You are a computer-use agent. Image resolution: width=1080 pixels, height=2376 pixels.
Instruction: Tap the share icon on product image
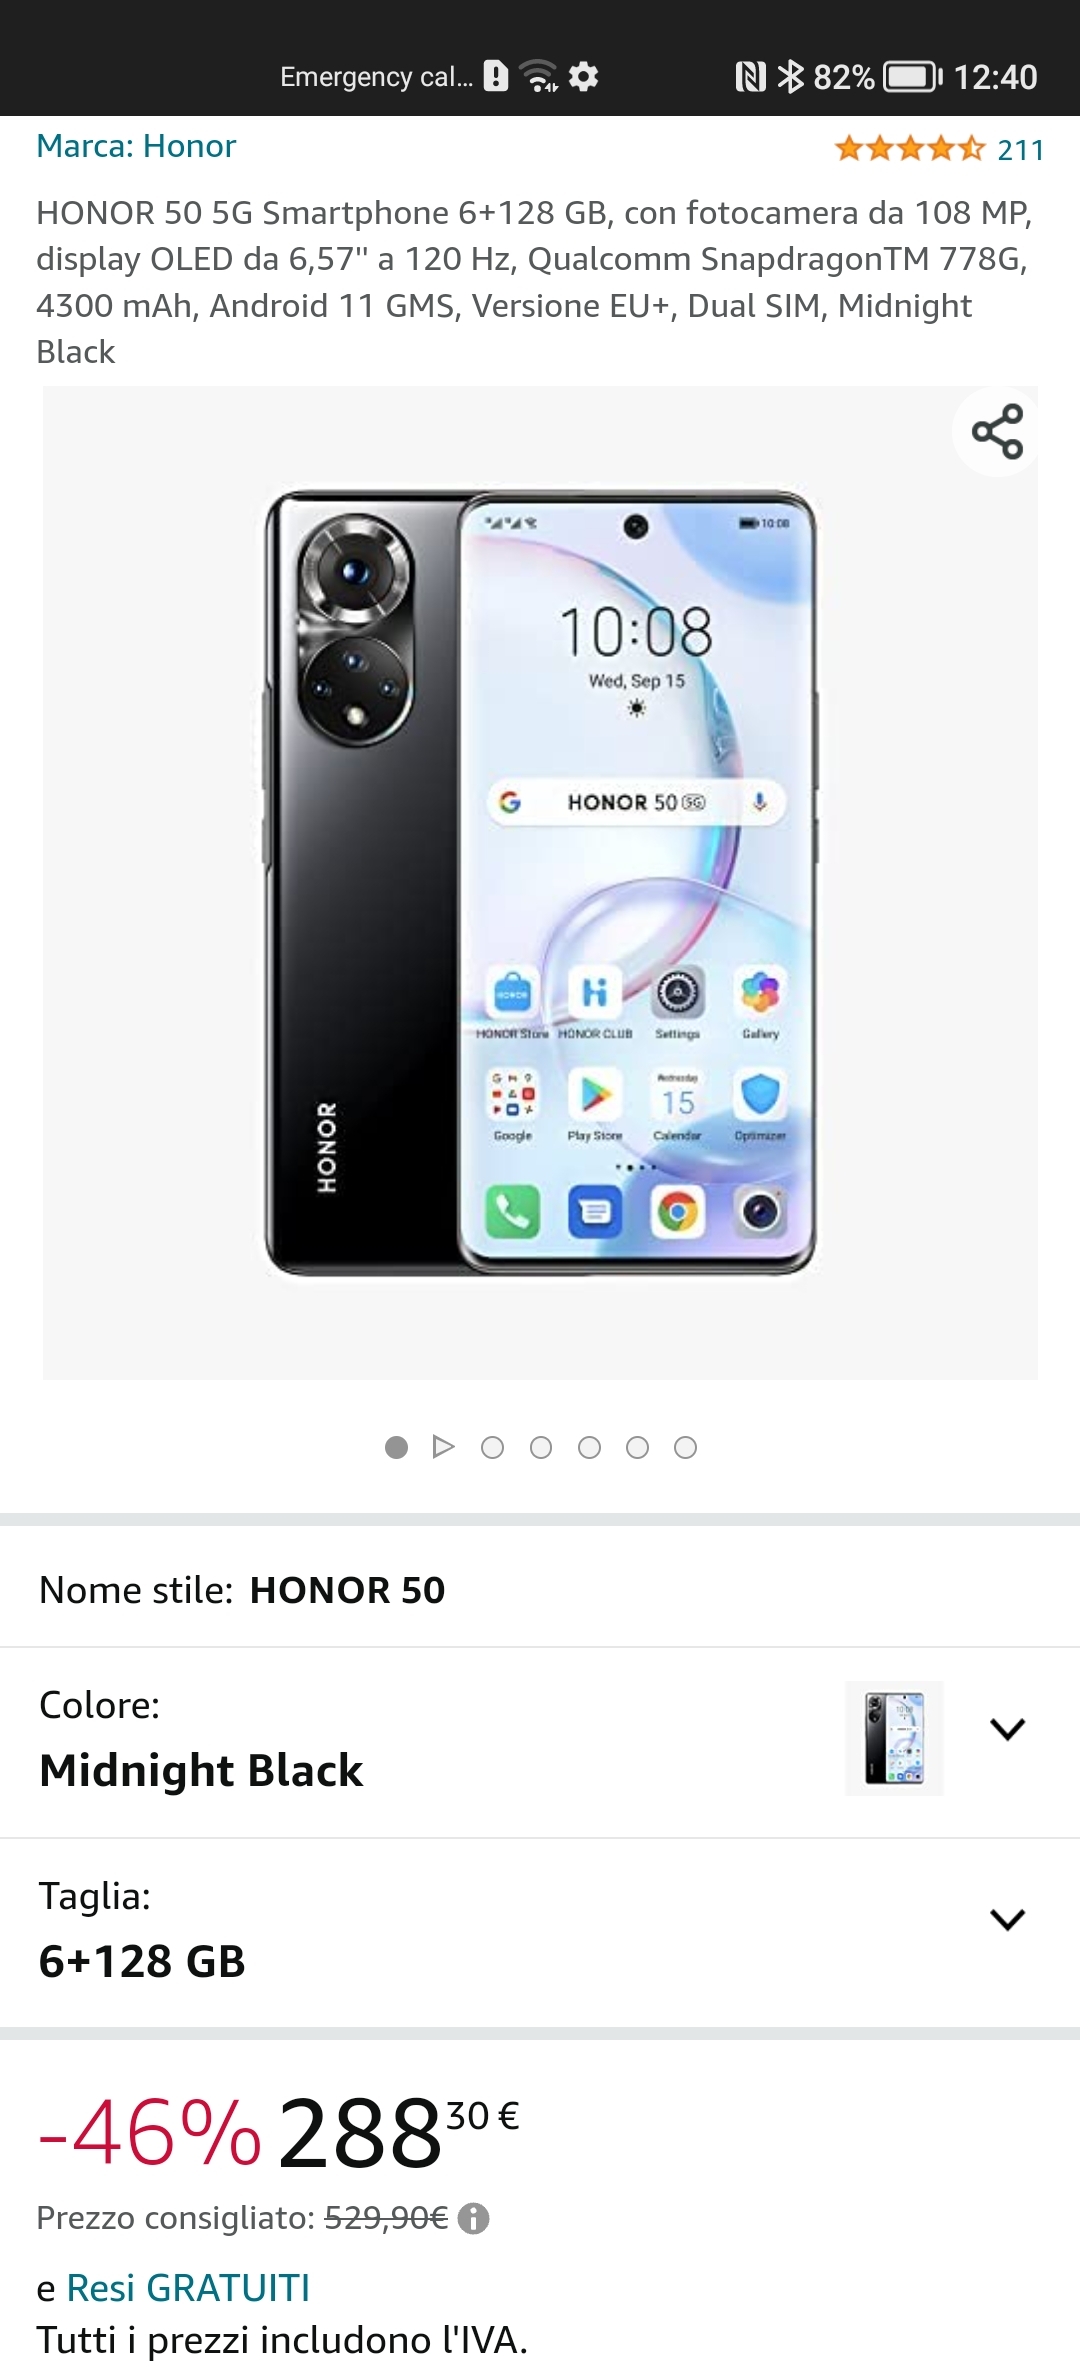click(x=997, y=432)
